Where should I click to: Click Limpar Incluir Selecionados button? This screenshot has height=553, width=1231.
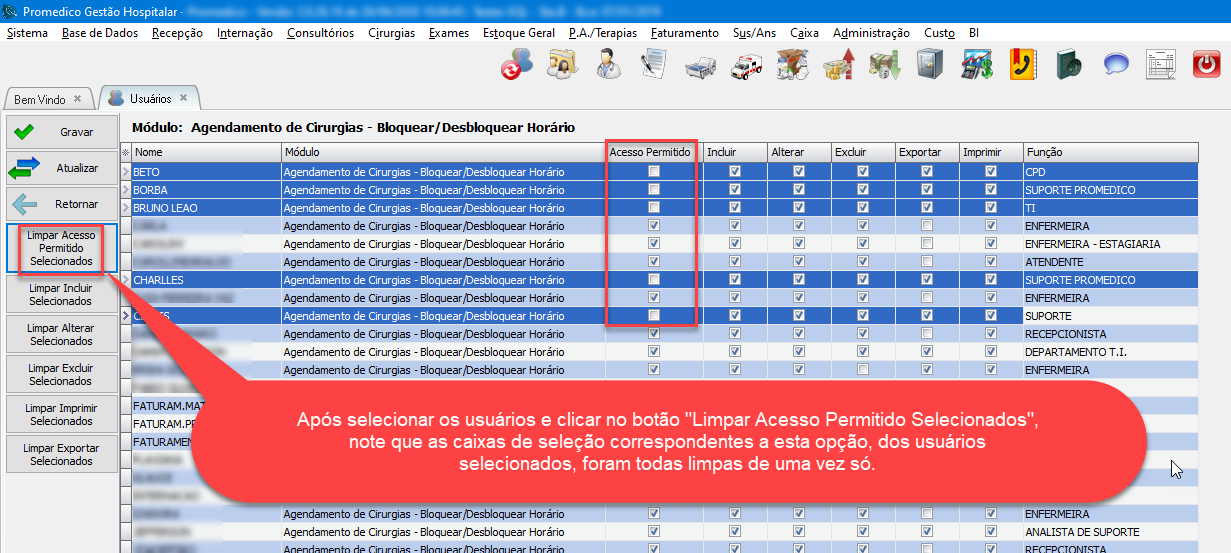[61, 295]
